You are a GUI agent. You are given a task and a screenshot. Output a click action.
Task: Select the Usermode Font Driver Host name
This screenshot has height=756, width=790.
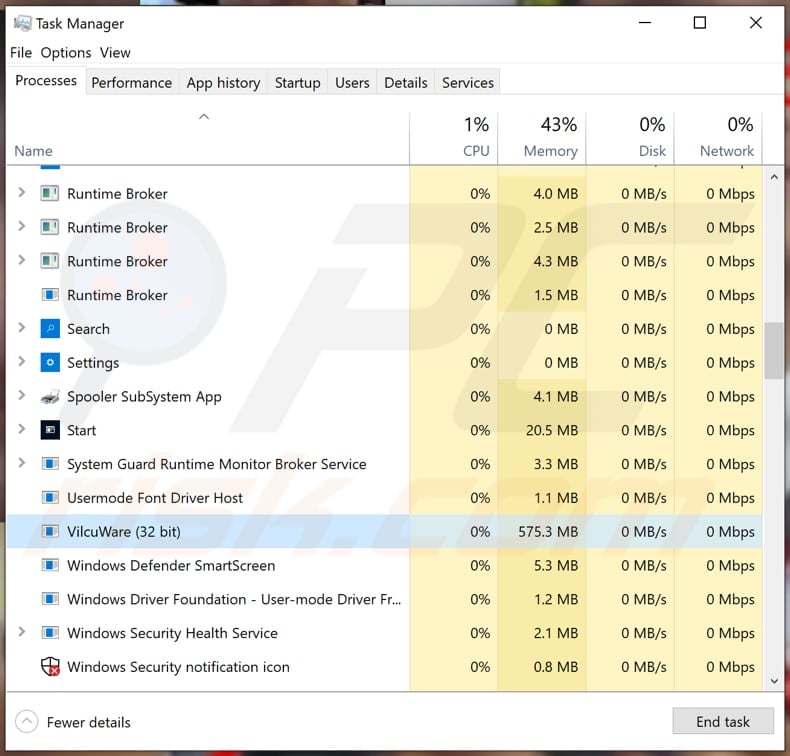[x=155, y=498]
